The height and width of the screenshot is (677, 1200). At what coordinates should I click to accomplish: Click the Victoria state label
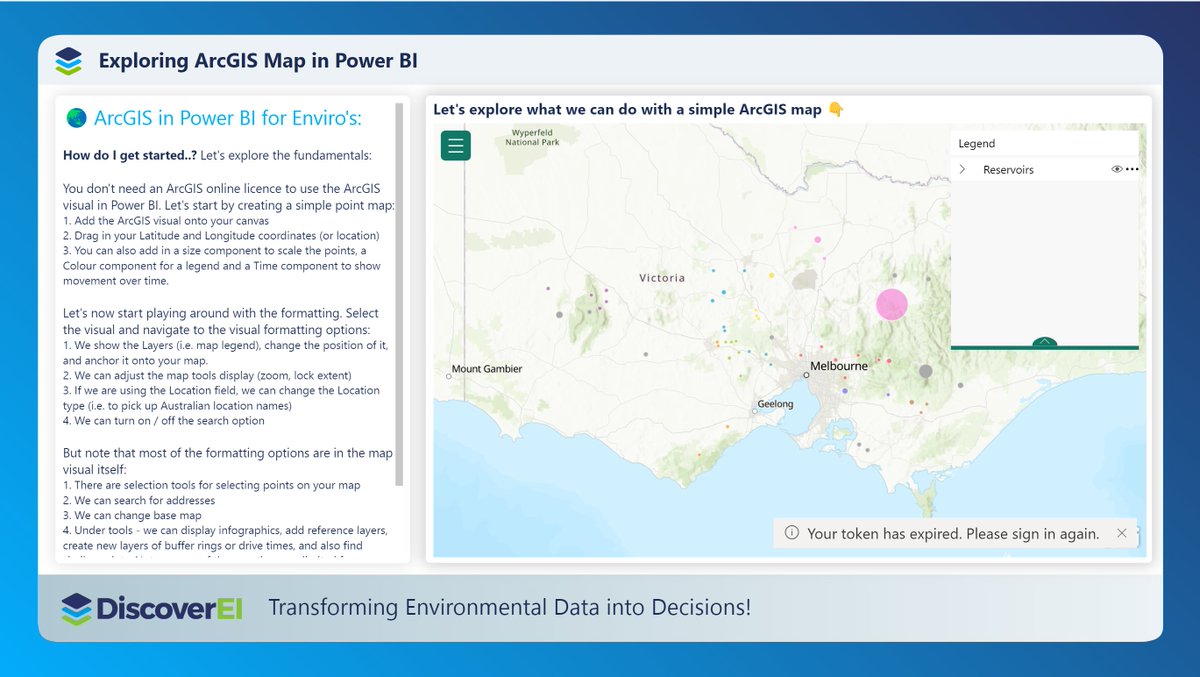pos(662,277)
